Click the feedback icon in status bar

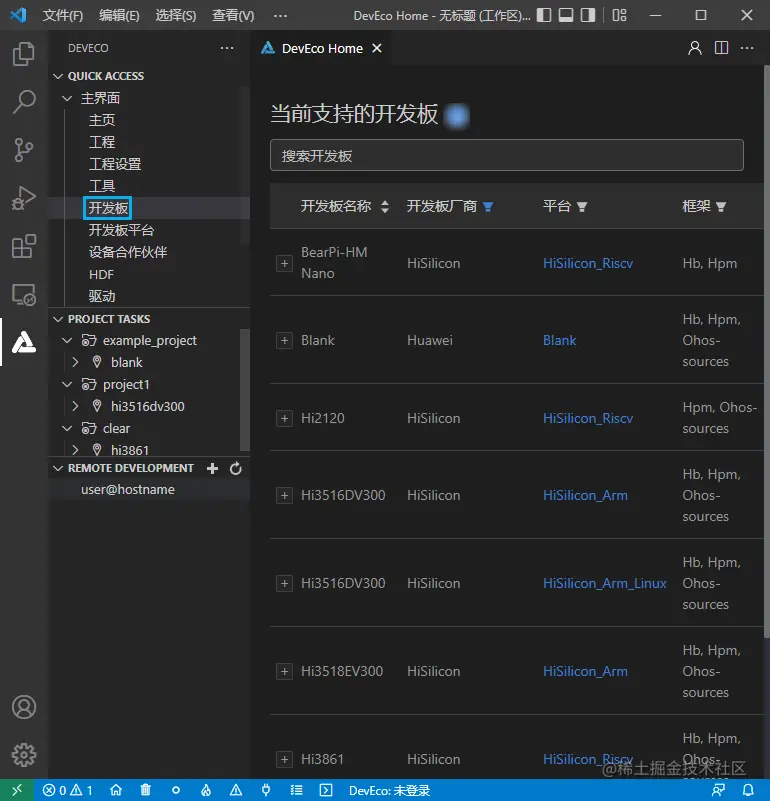click(x=718, y=790)
